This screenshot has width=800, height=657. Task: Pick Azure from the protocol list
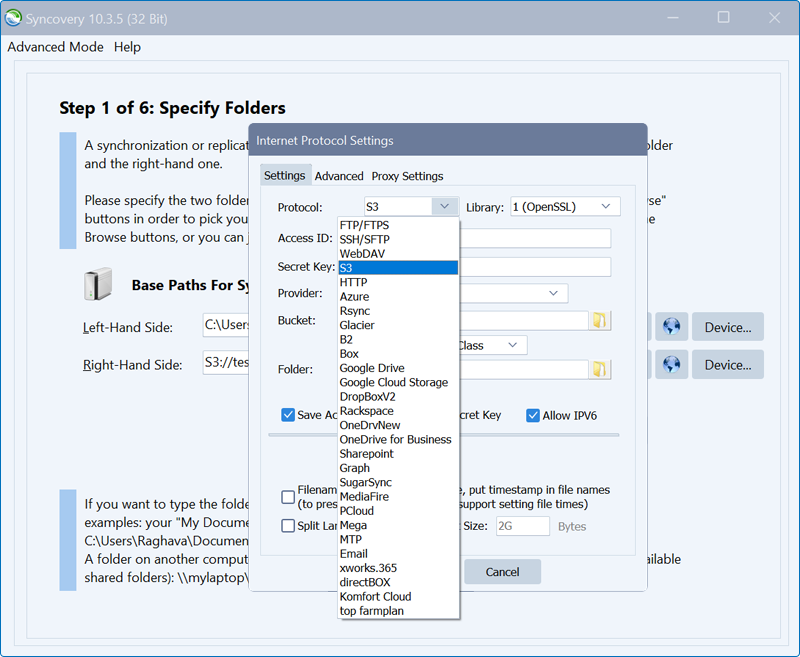(x=398, y=296)
